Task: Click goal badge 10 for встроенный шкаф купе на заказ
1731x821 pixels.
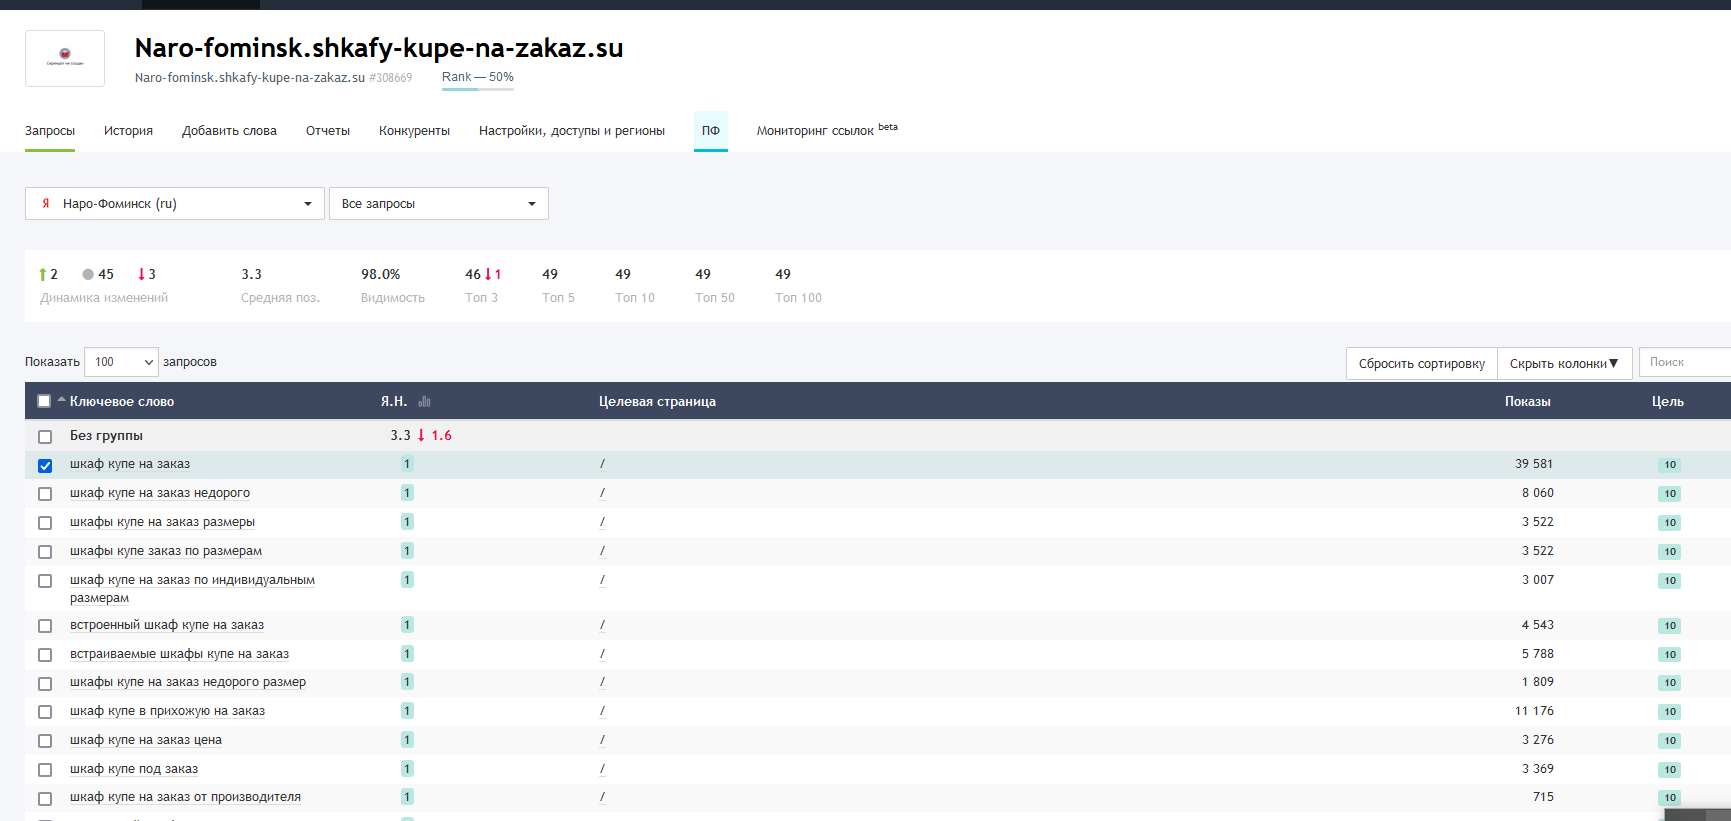Action: click(x=1669, y=626)
